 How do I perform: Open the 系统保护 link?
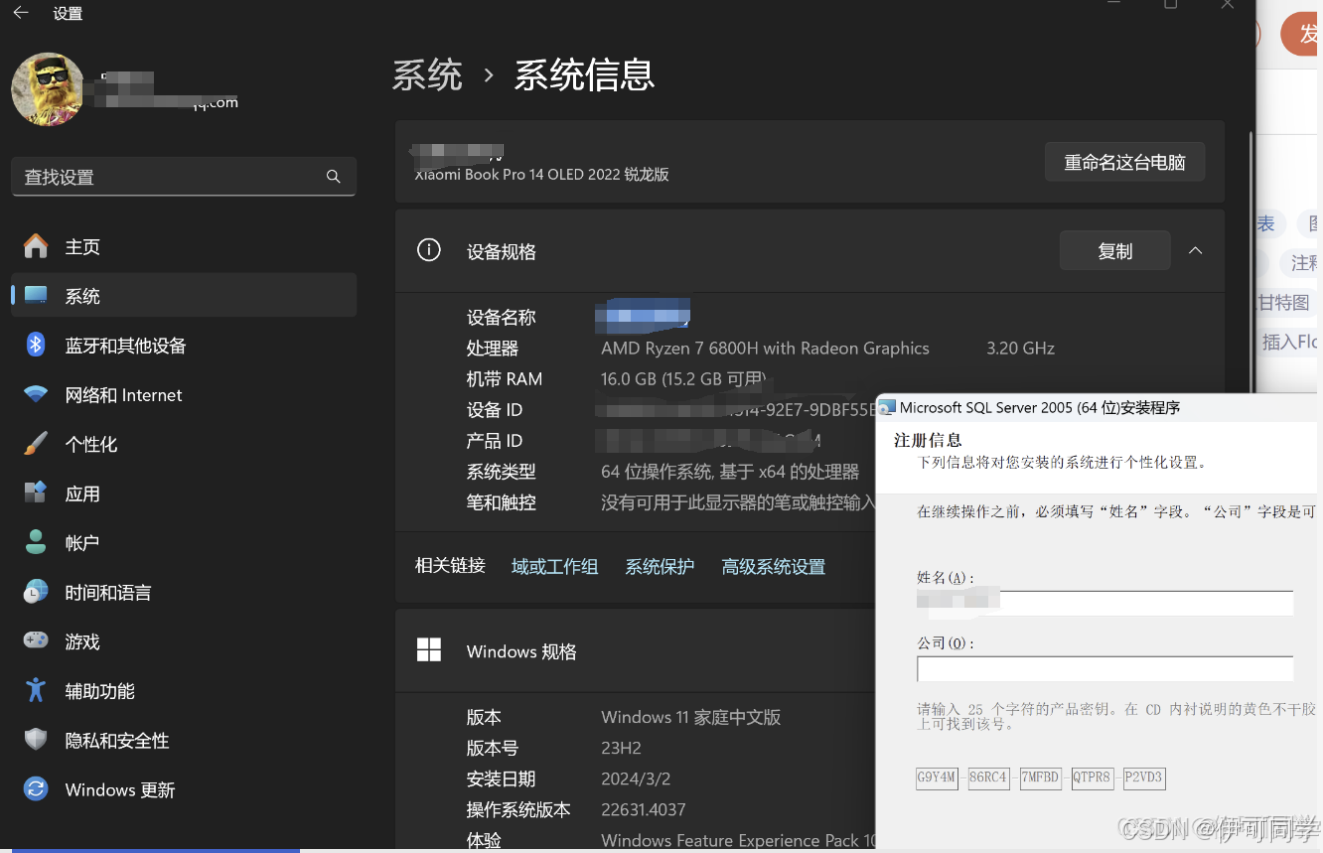pyautogui.click(x=659, y=566)
